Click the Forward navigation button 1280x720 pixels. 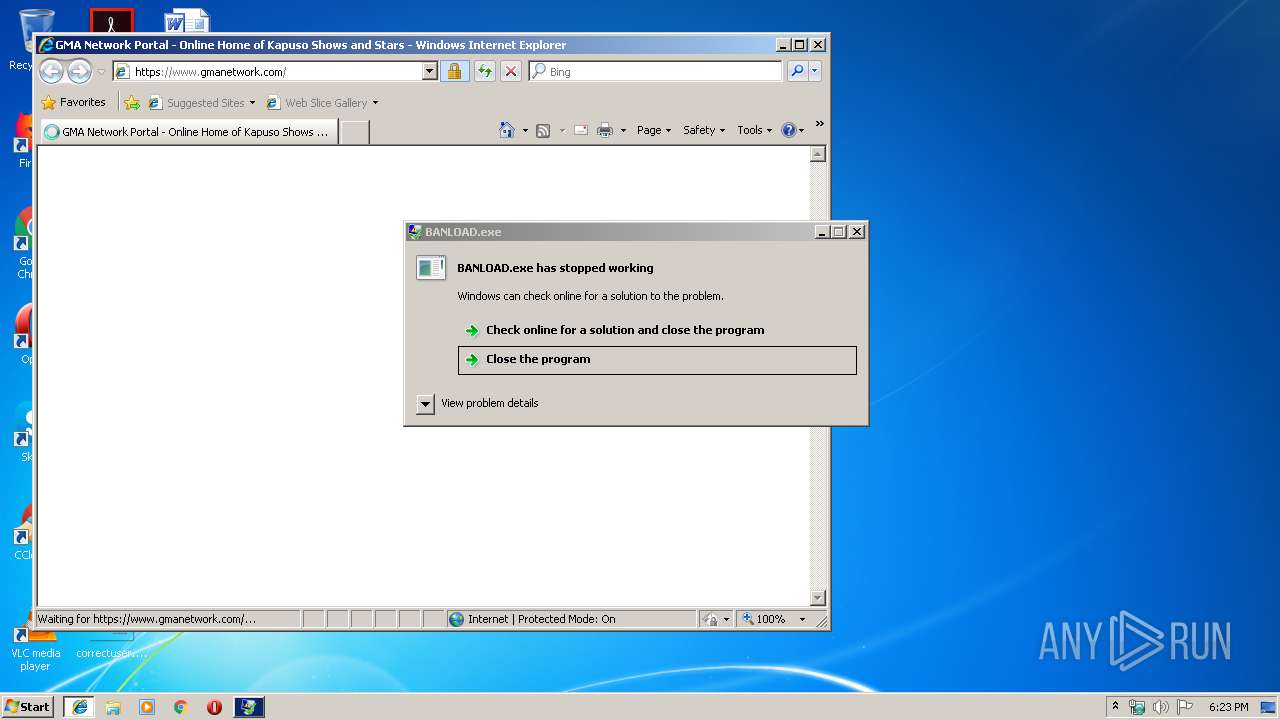(79, 71)
